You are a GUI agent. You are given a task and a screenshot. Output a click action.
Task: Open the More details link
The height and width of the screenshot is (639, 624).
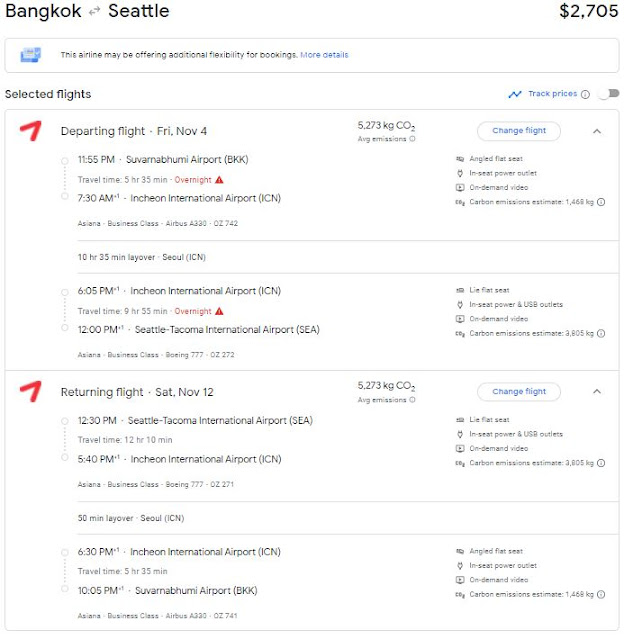pyautogui.click(x=324, y=55)
